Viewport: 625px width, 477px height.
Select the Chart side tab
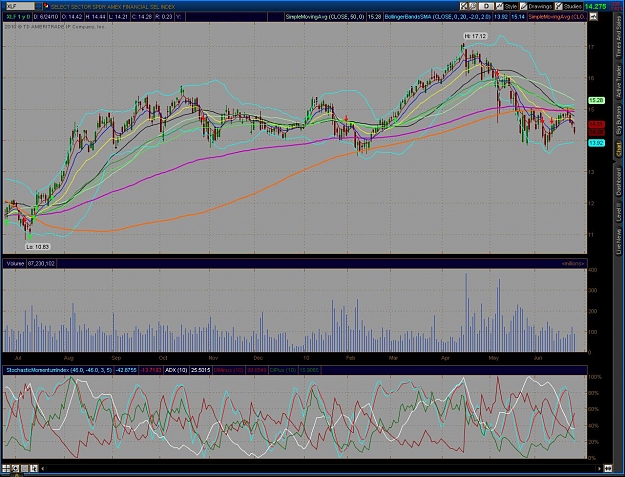click(619, 149)
